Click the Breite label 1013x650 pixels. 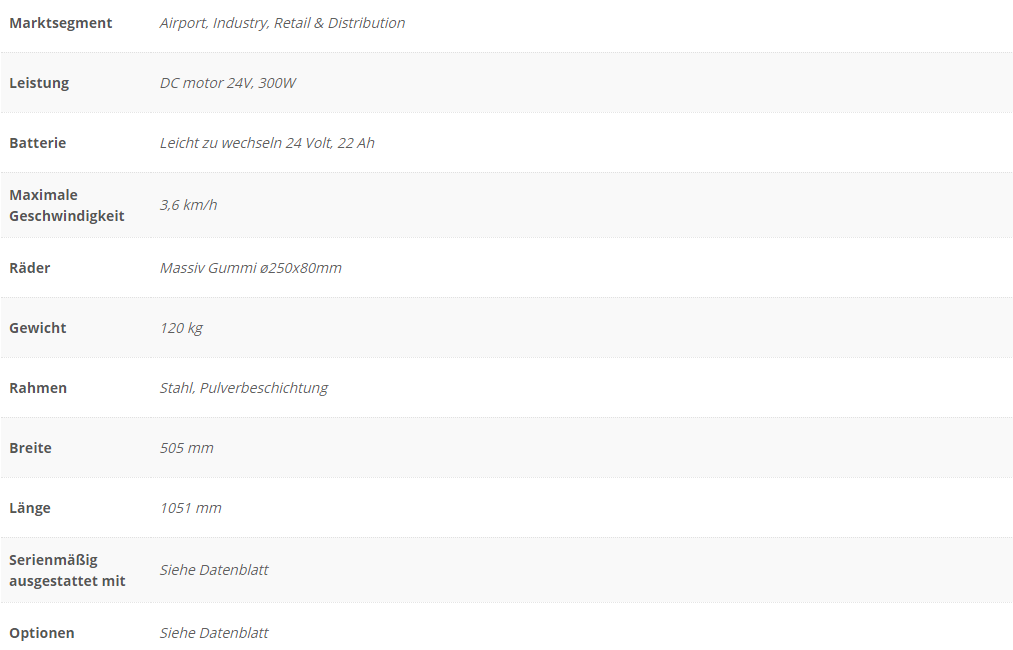tap(30, 448)
